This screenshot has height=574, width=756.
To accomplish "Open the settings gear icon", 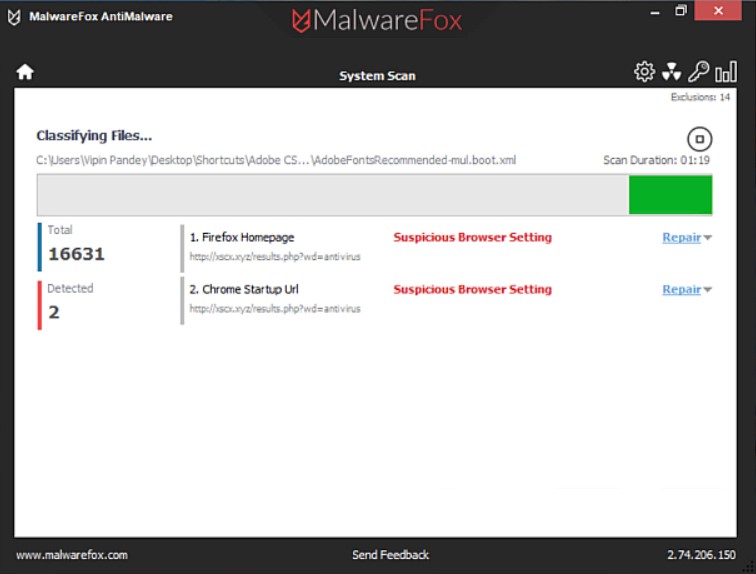I will point(644,72).
